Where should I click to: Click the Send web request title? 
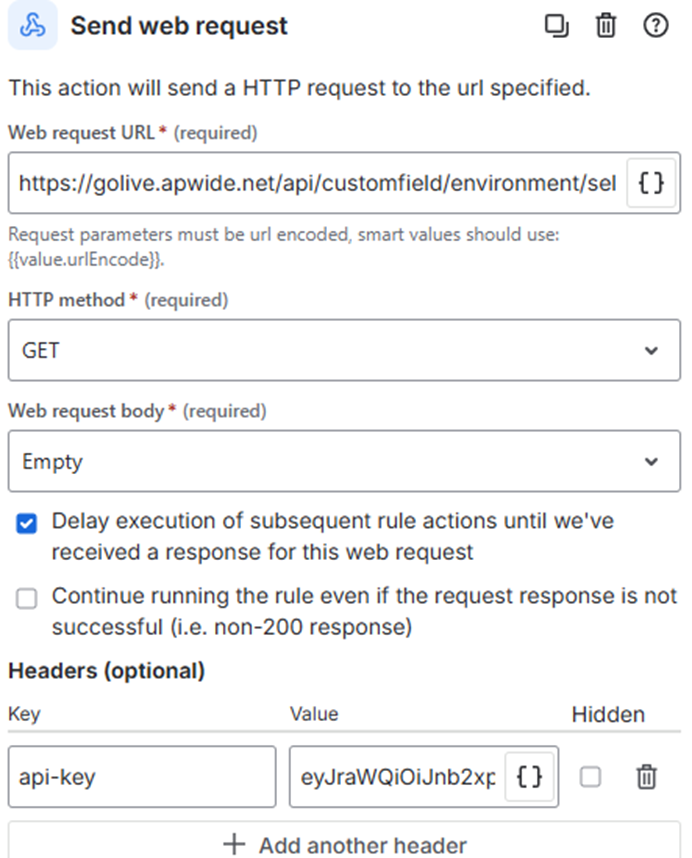(x=179, y=26)
